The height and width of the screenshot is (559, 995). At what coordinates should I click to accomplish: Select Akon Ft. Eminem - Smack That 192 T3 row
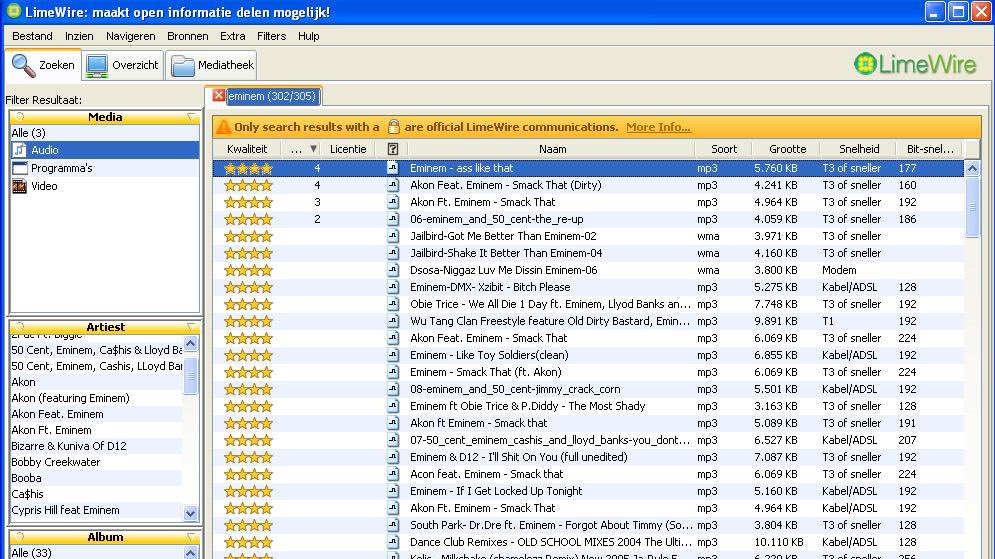point(588,202)
